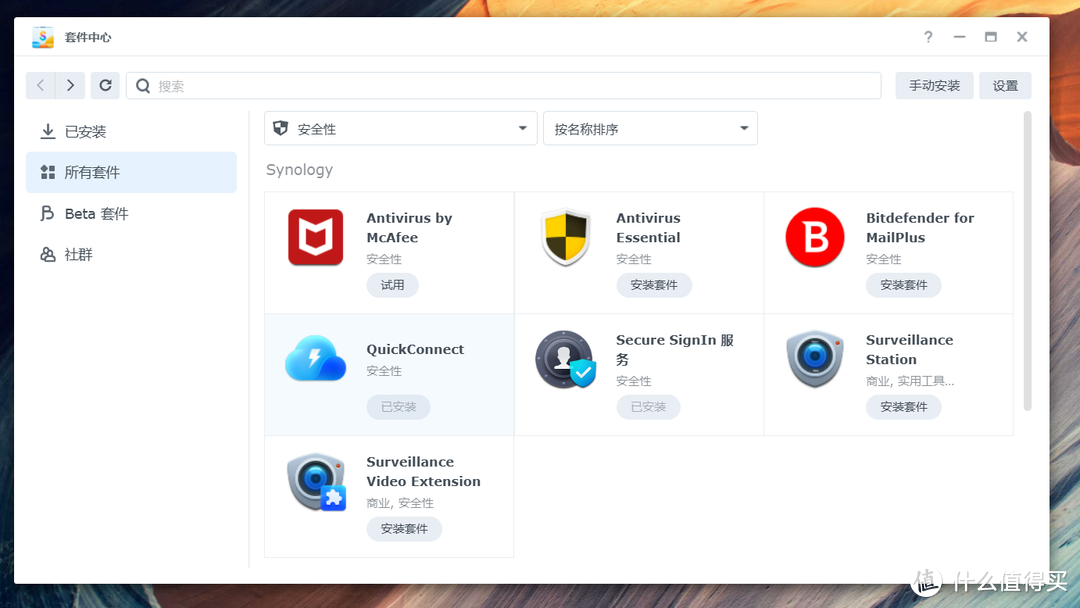The height and width of the screenshot is (608, 1080).
Task: Open the Antivirus Essential shield icon
Action: tap(565, 238)
